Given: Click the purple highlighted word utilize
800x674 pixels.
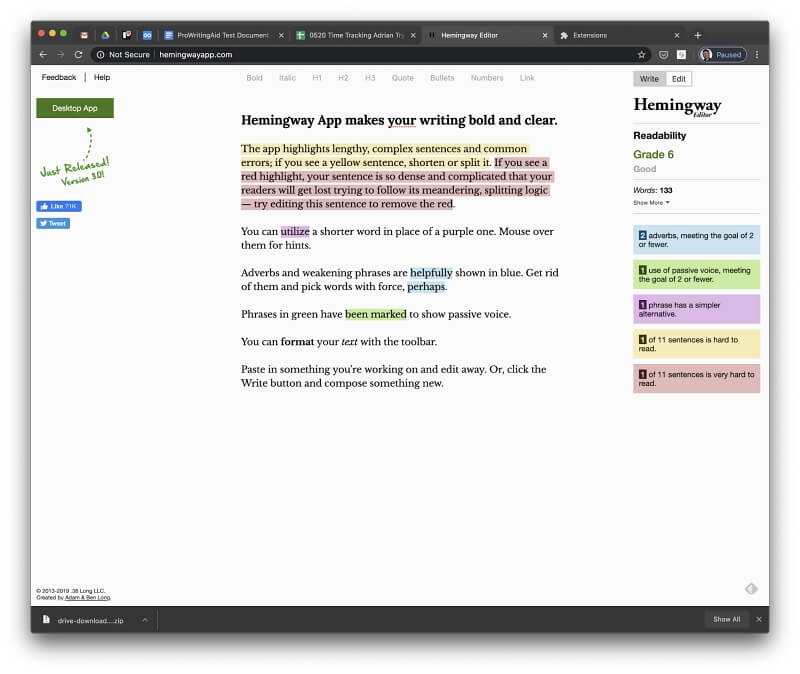Looking at the screenshot, I should point(295,231).
